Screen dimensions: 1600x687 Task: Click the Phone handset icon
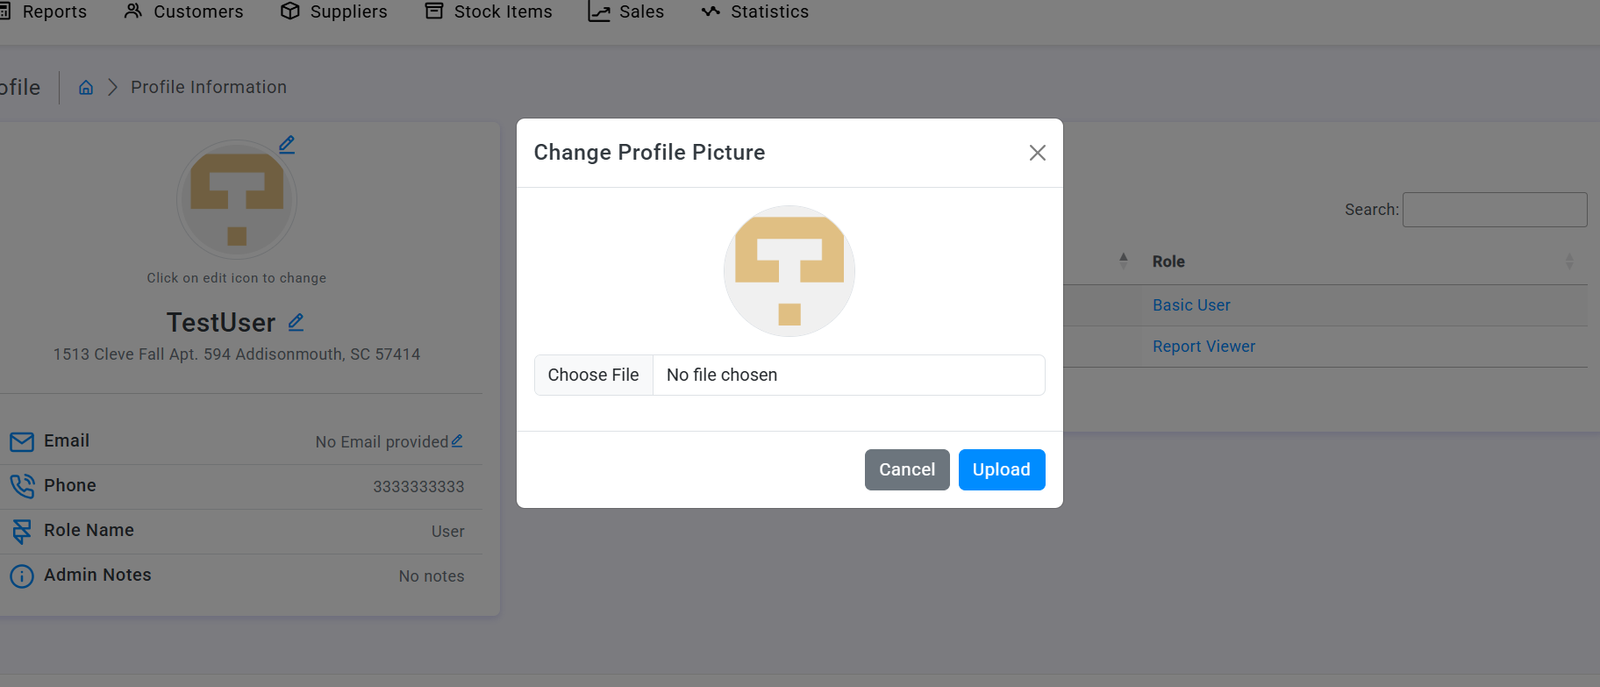pos(21,486)
